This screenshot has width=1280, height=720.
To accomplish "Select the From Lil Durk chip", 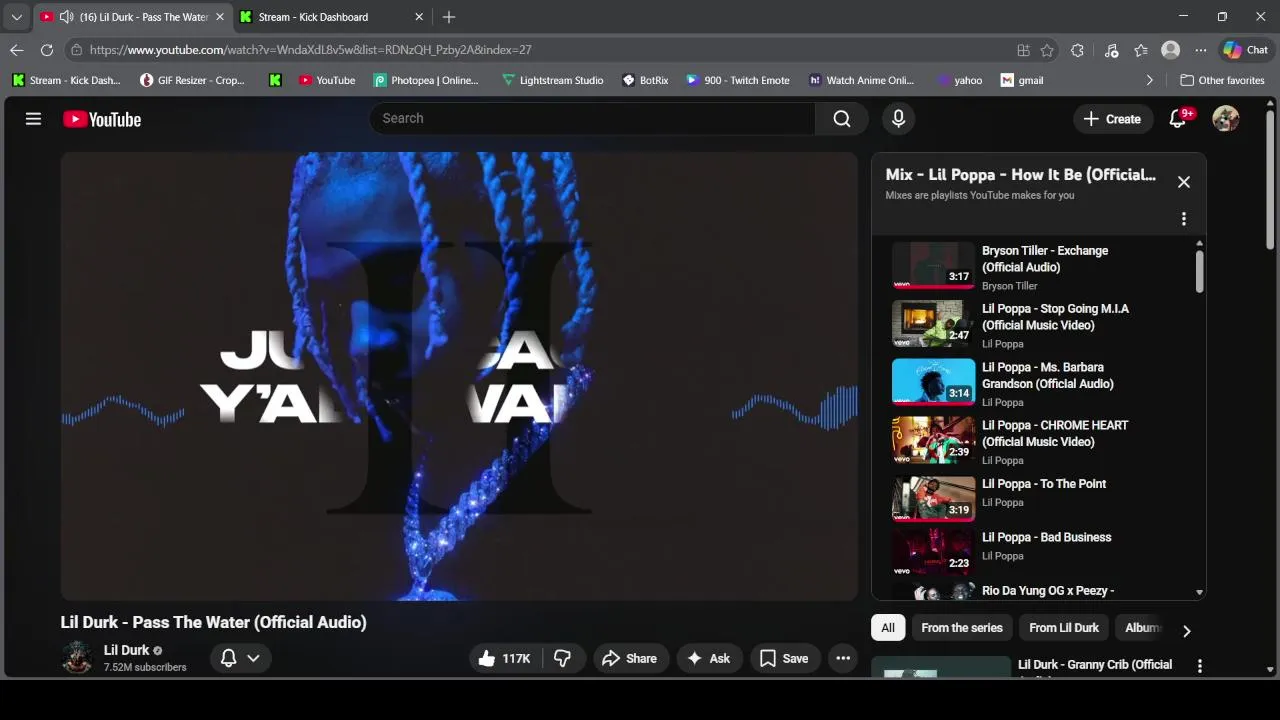I will pos(1064,628).
